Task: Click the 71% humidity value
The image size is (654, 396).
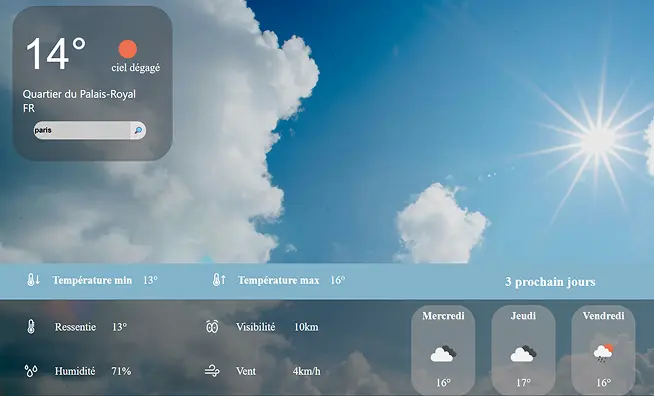Action: [x=121, y=371]
